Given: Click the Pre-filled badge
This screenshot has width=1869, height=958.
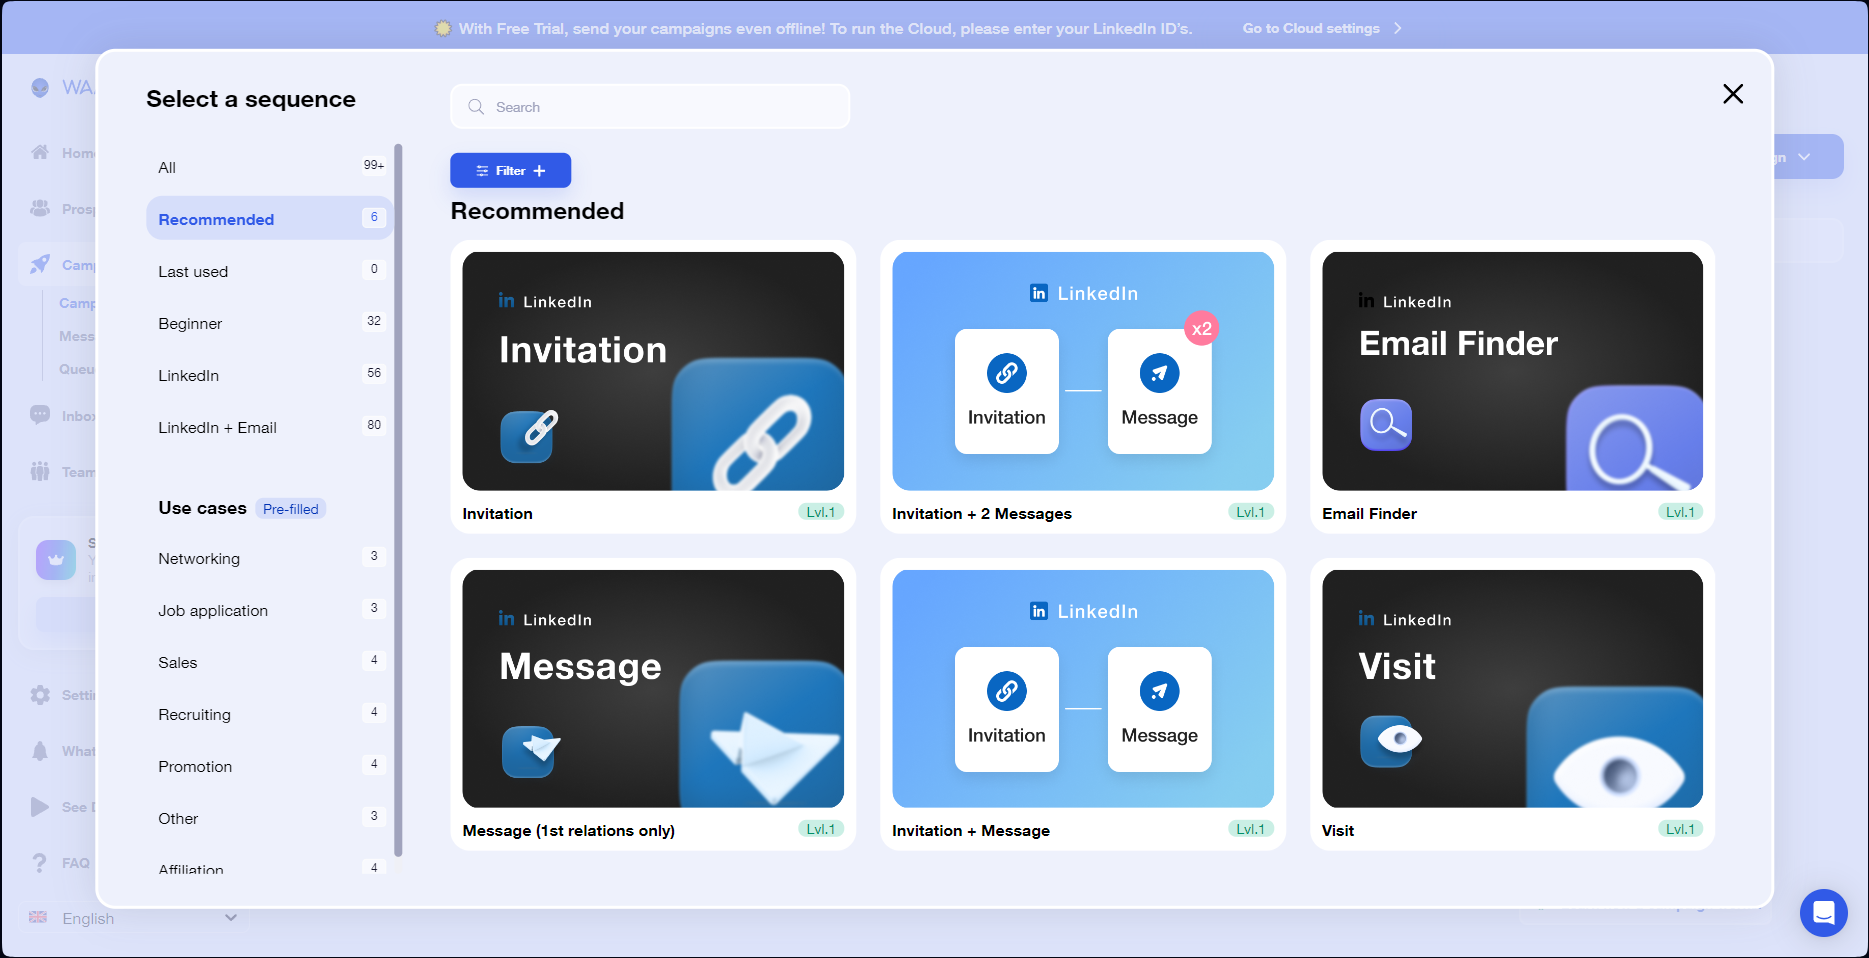Looking at the screenshot, I should tap(291, 509).
